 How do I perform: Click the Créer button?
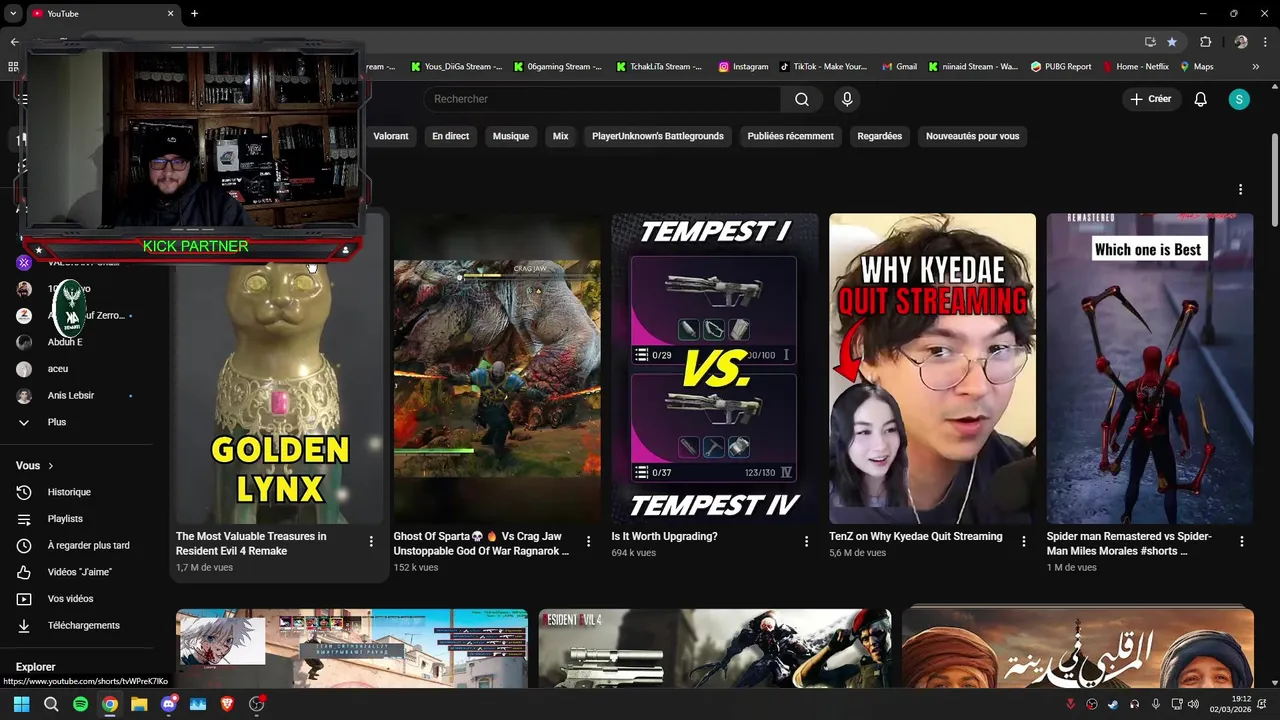pyautogui.click(x=1150, y=99)
